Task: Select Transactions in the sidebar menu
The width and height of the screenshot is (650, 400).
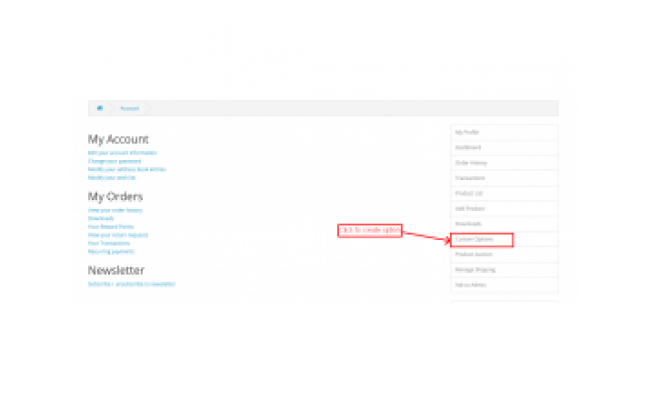Action: click(504, 178)
